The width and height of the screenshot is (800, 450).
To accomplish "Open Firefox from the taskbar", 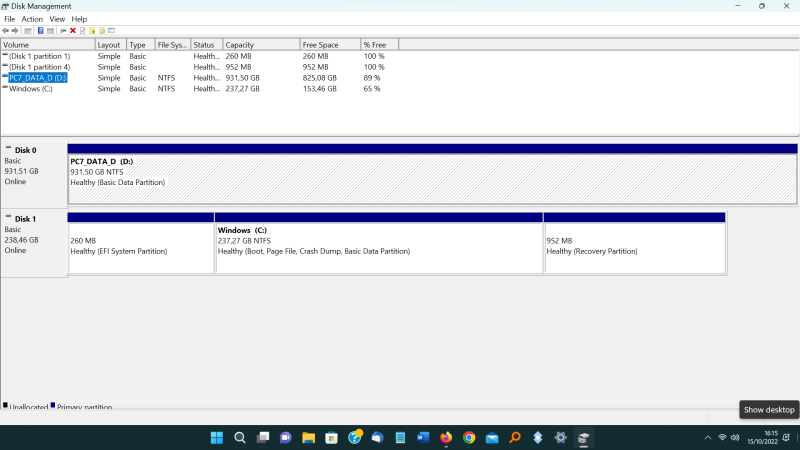I will [446, 438].
